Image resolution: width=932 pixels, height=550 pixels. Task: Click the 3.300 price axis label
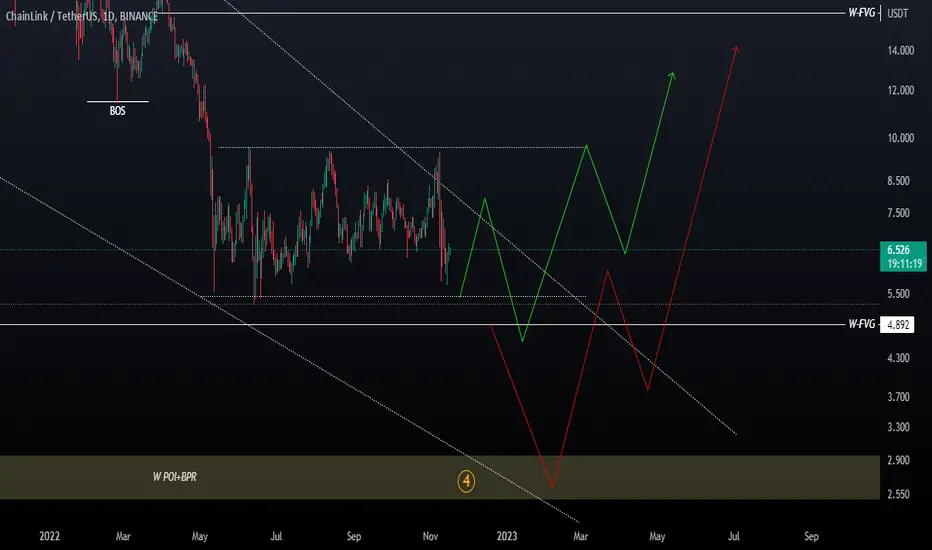(x=898, y=427)
